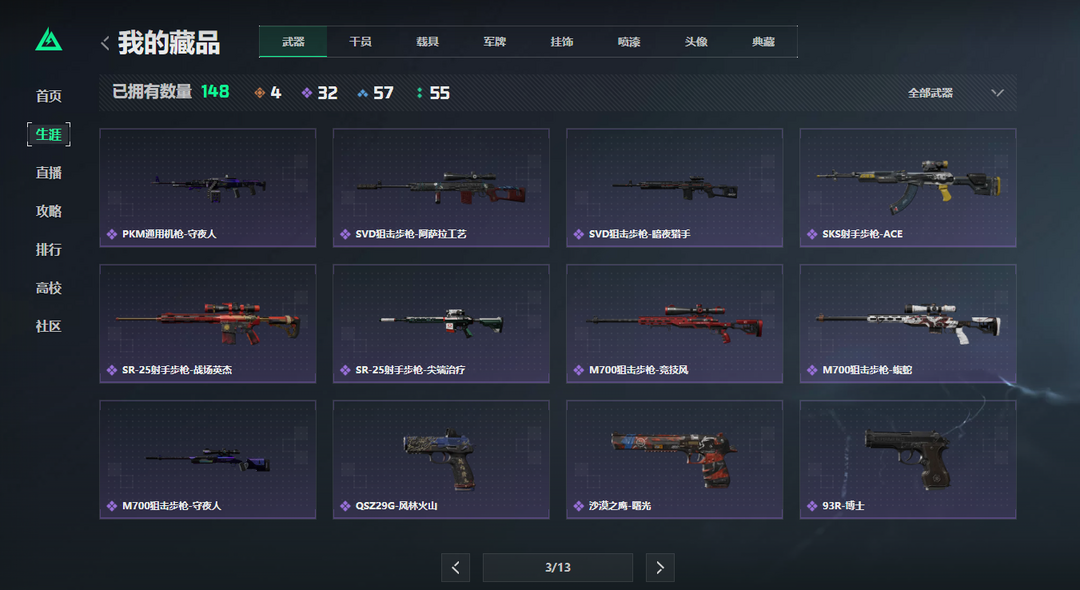Open the 典藏 tab
Image resolution: width=1080 pixels, height=590 pixels.
click(763, 41)
